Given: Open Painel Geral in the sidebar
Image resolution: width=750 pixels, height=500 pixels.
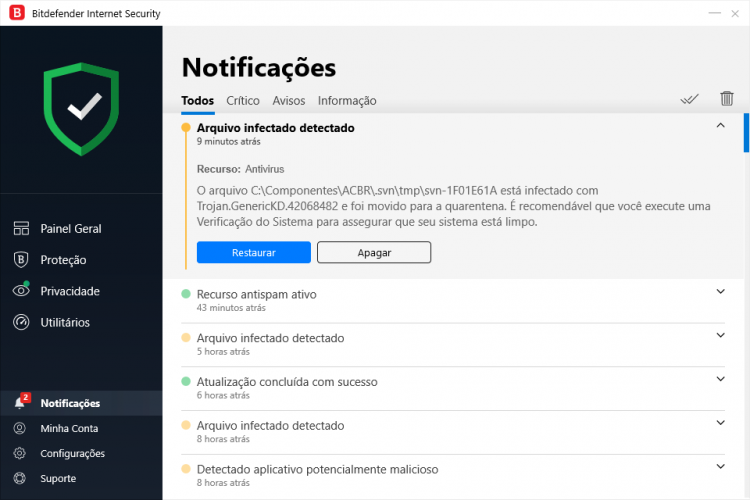Looking at the screenshot, I should tap(71, 229).
